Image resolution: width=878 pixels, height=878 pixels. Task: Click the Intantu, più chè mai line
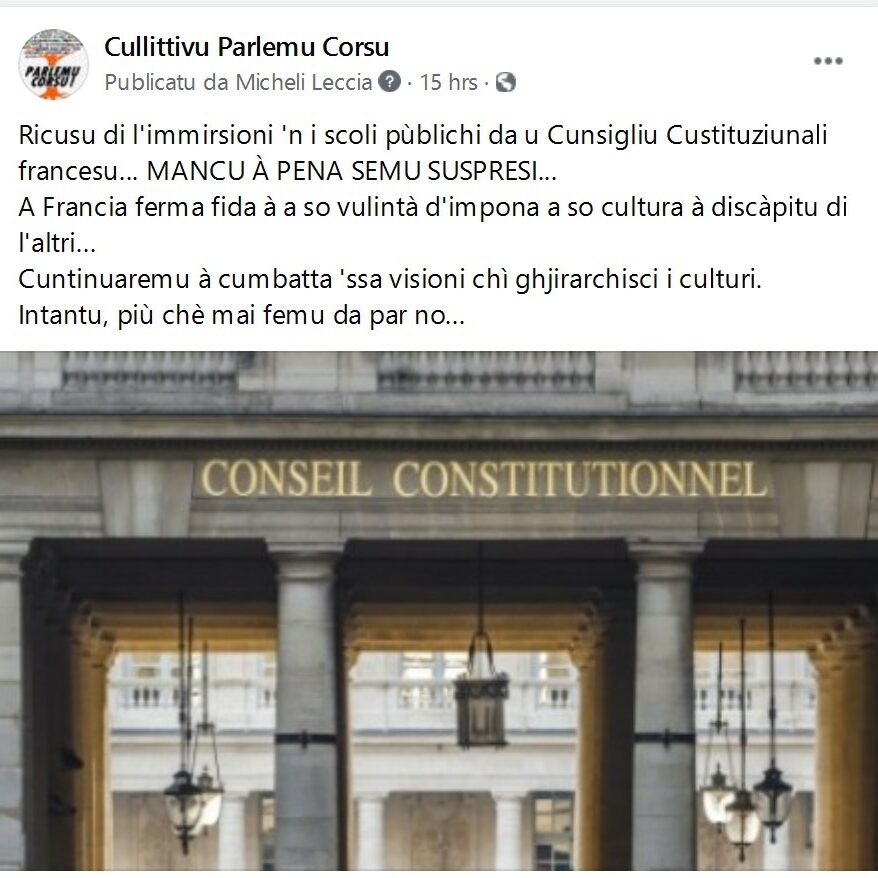point(241,315)
